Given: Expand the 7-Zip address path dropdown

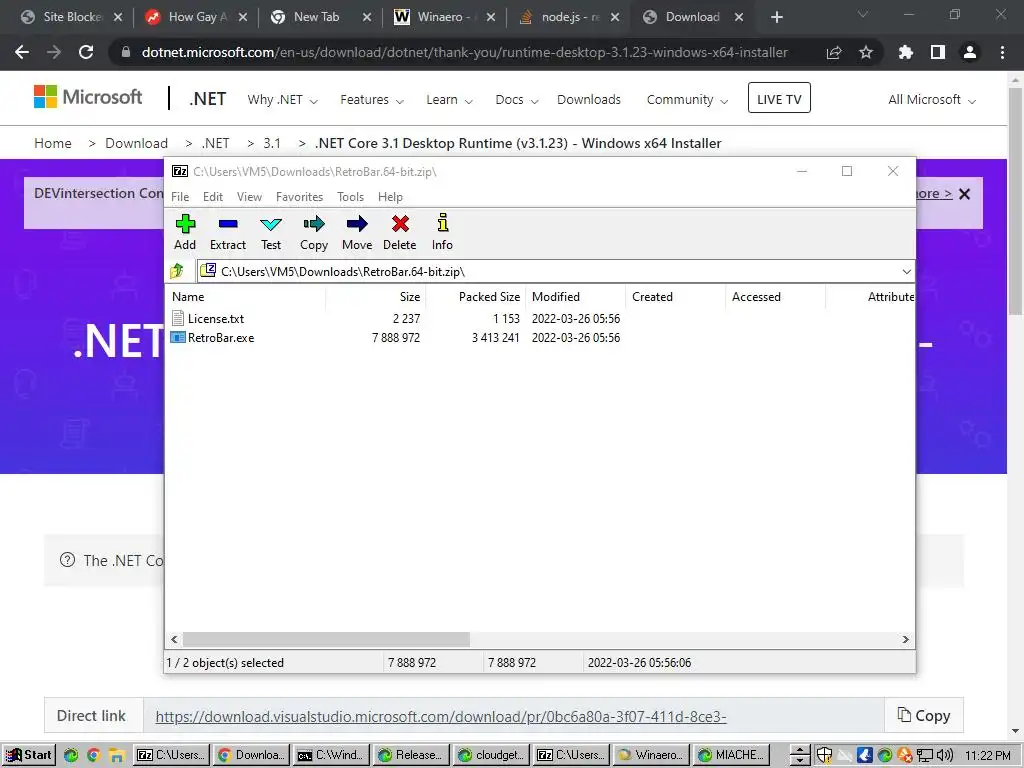Looking at the screenshot, I should click(x=906, y=272).
